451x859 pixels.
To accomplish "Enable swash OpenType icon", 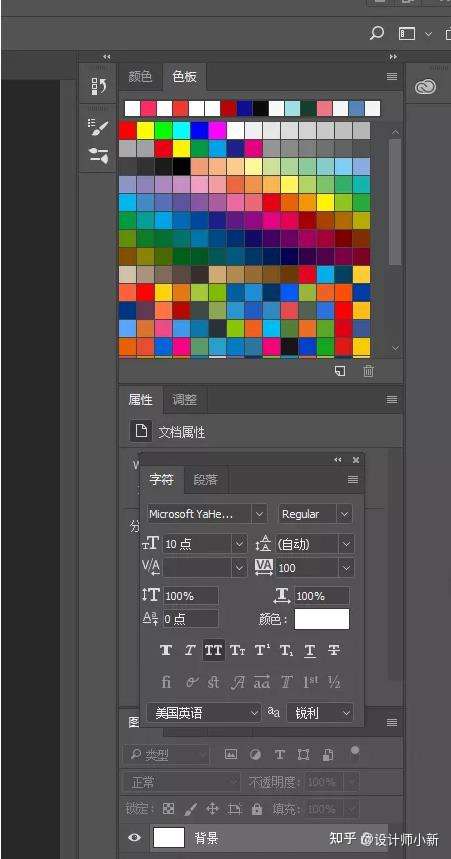I will [x=237, y=682].
